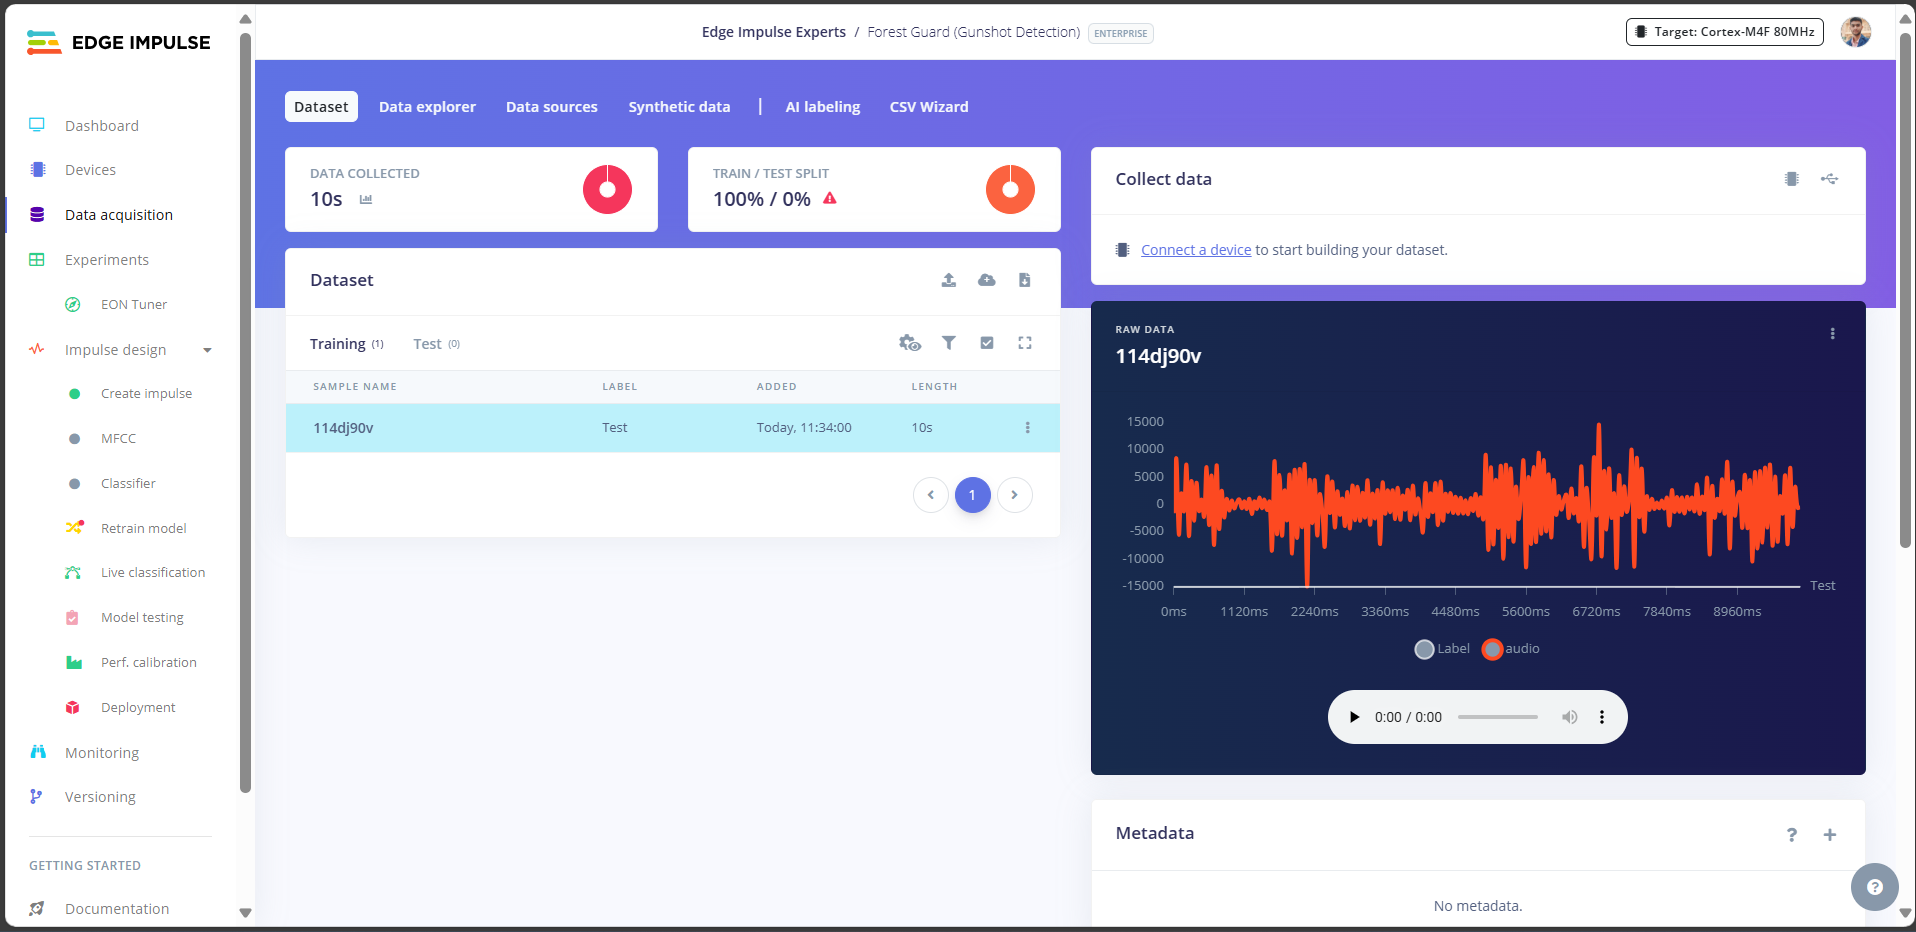1916x932 pixels.
Task: Toggle select multiple samples checkbox icon
Action: (x=987, y=343)
